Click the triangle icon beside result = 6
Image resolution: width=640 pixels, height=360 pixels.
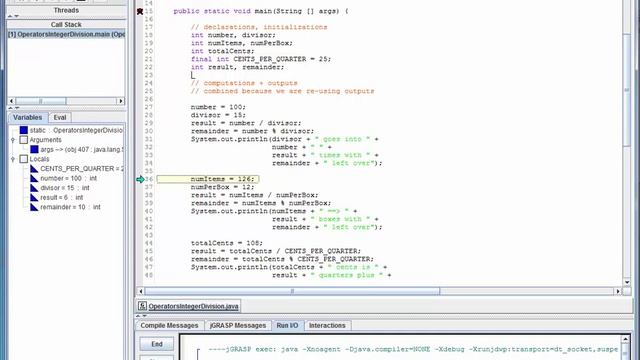(x=34, y=198)
